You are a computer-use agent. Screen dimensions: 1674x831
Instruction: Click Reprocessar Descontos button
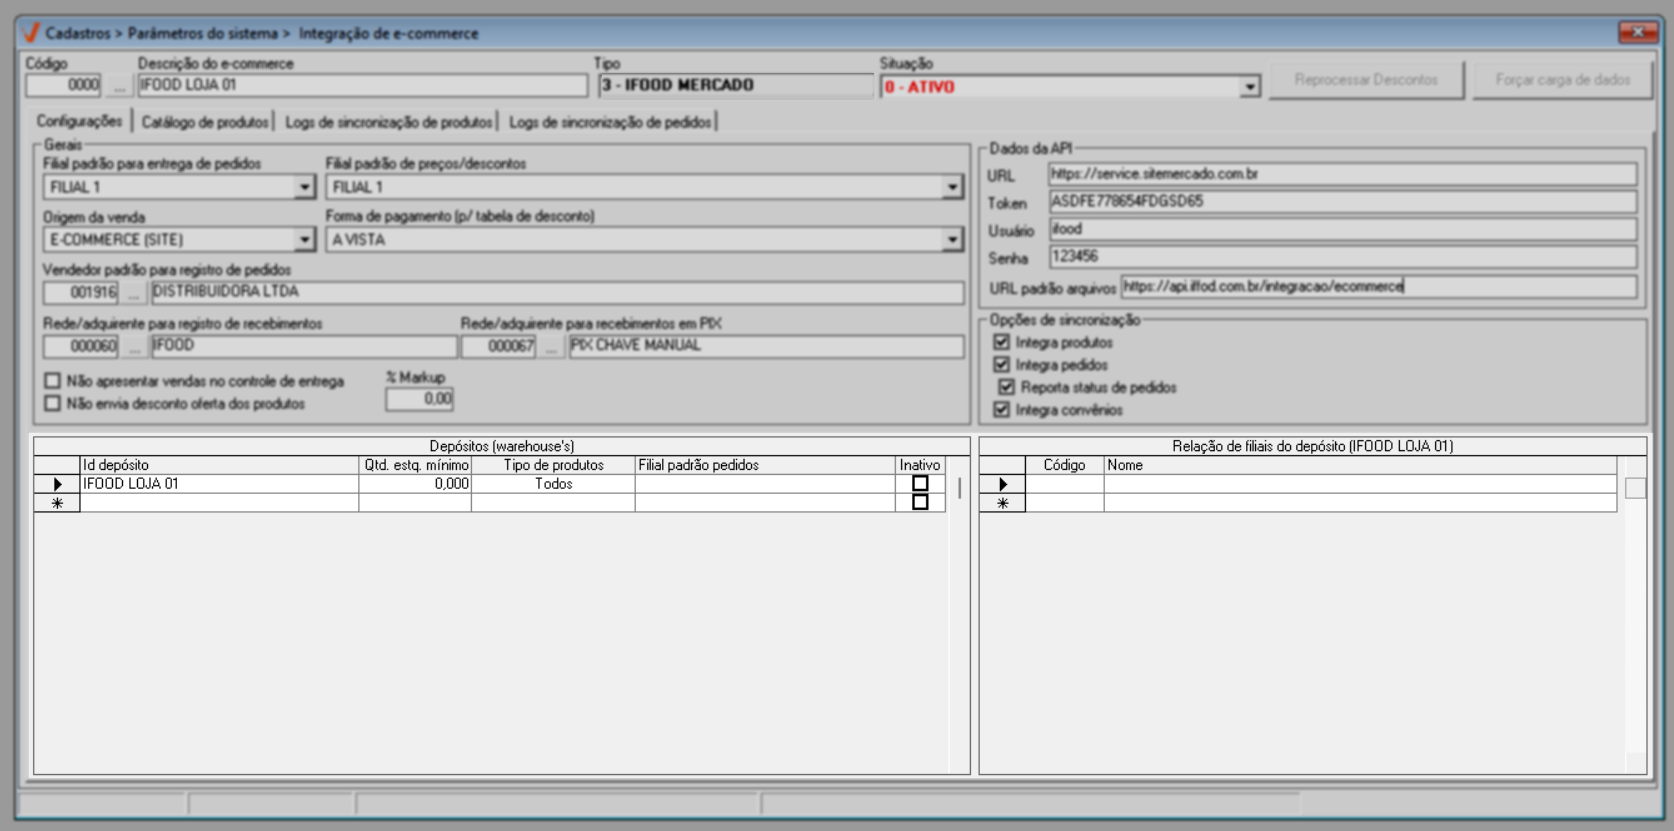(1366, 80)
